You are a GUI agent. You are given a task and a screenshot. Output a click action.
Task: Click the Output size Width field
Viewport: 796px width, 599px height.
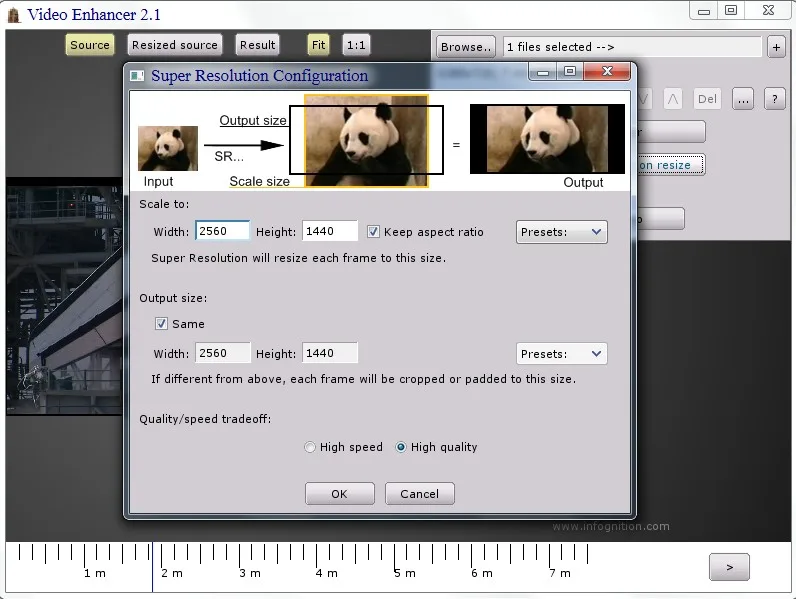[x=223, y=353]
